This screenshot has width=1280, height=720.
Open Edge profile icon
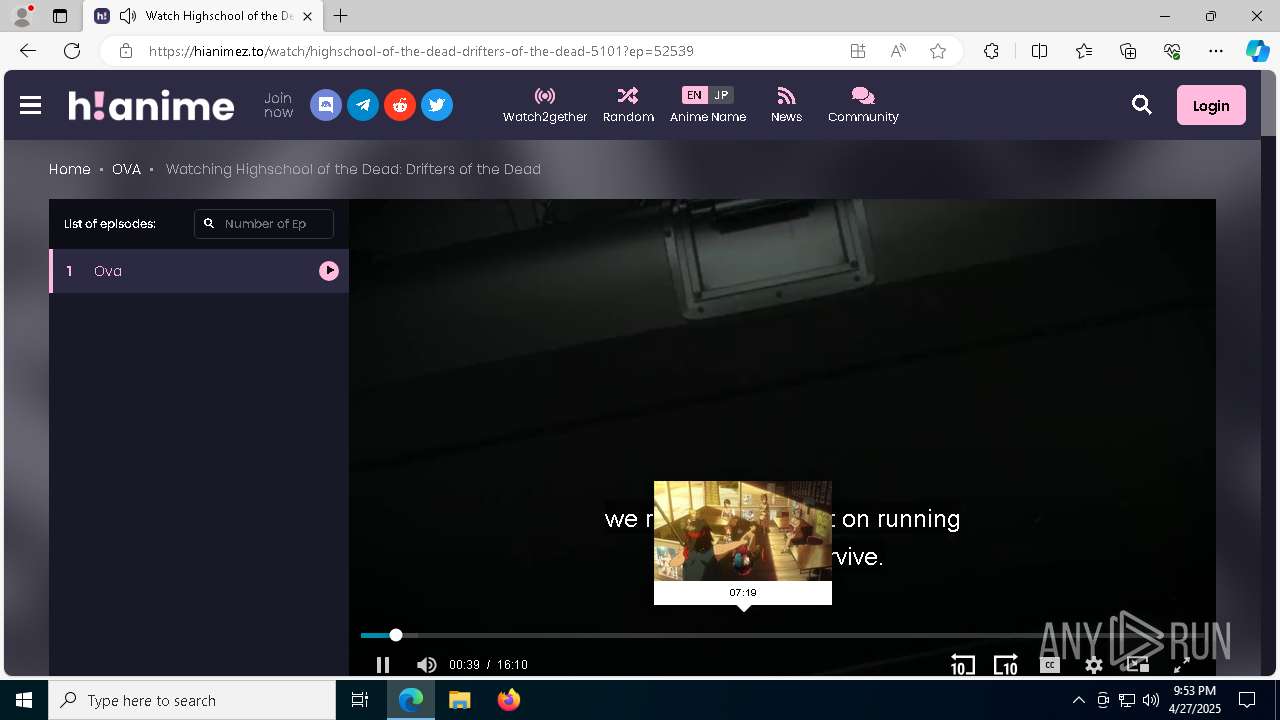(22, 16)
